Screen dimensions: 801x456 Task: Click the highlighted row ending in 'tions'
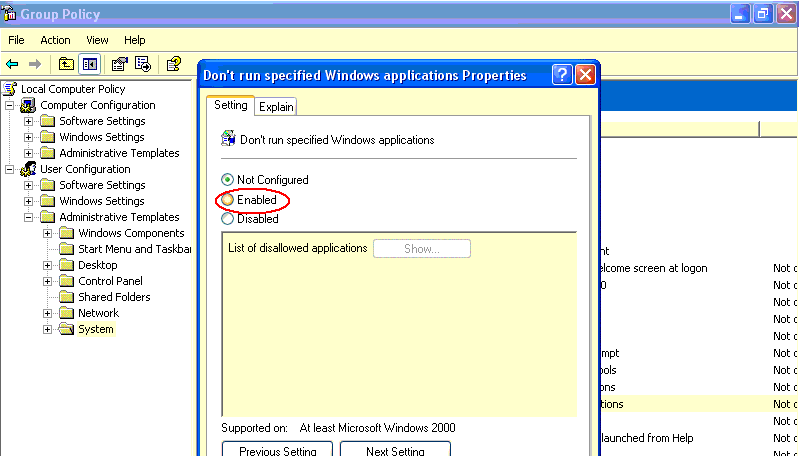(699, 404)
